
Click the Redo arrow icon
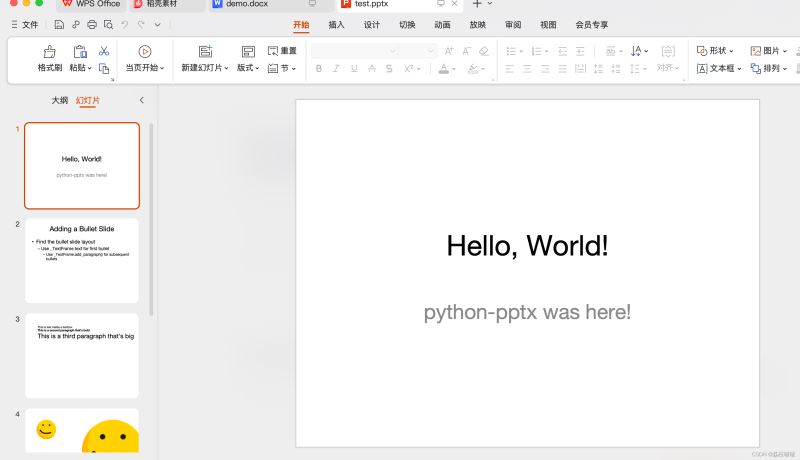[141, 24]
